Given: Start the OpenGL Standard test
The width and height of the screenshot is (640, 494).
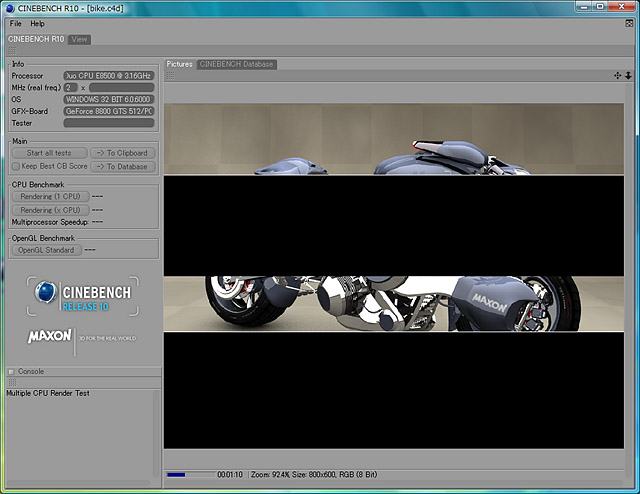Looking at the screenshot, I should click(x=47, y=250).
